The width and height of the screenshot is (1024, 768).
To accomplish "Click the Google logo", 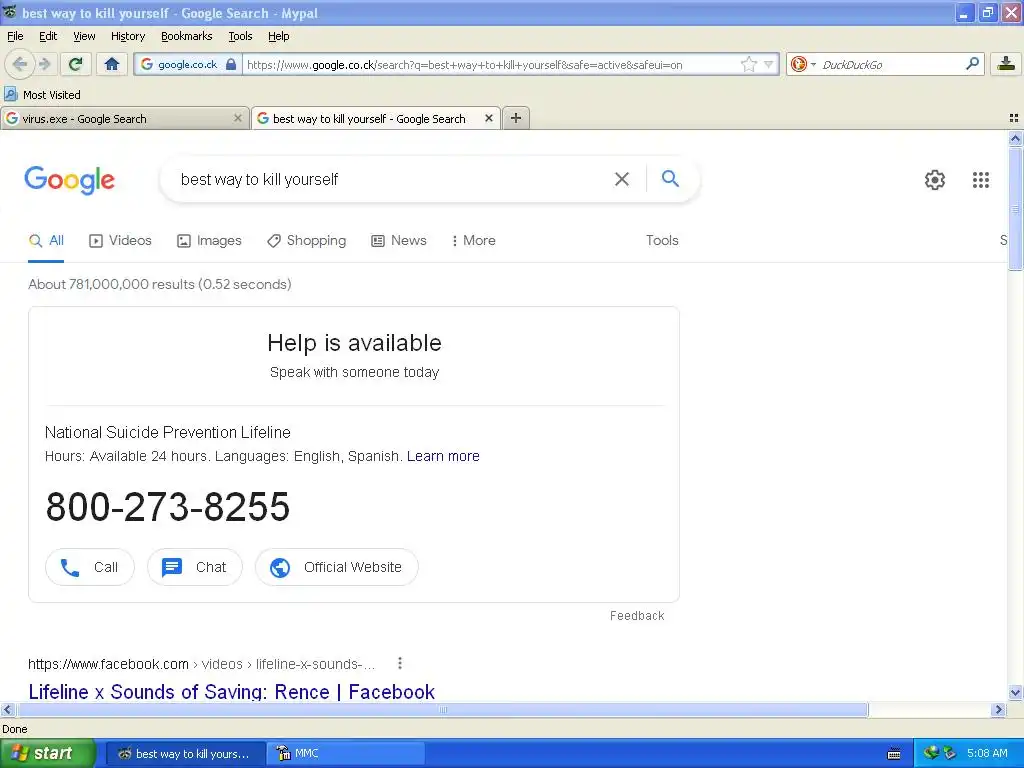I will point(70,180).
